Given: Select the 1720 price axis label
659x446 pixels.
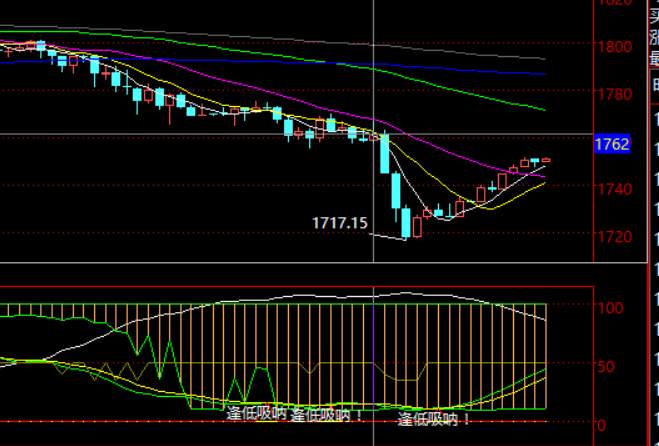Looking at the screenshot, I should pos(615,236).
